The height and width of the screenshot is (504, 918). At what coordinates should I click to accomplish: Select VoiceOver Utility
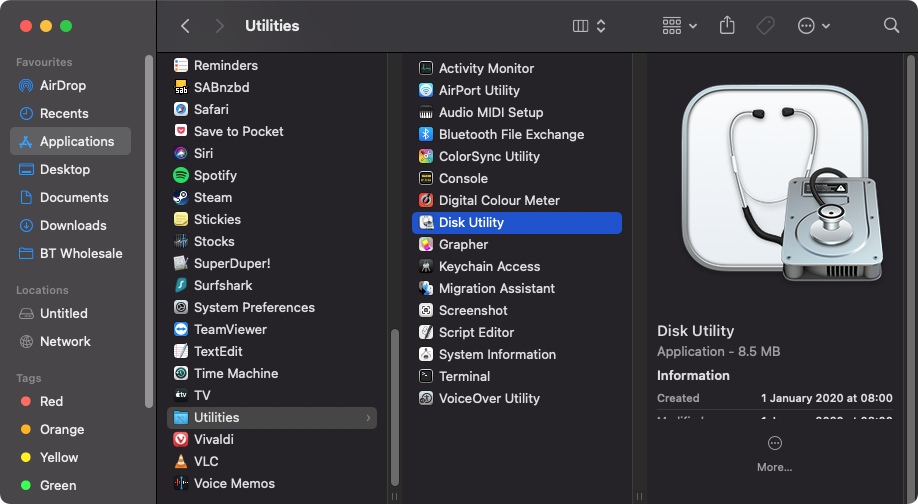(517, 399)
